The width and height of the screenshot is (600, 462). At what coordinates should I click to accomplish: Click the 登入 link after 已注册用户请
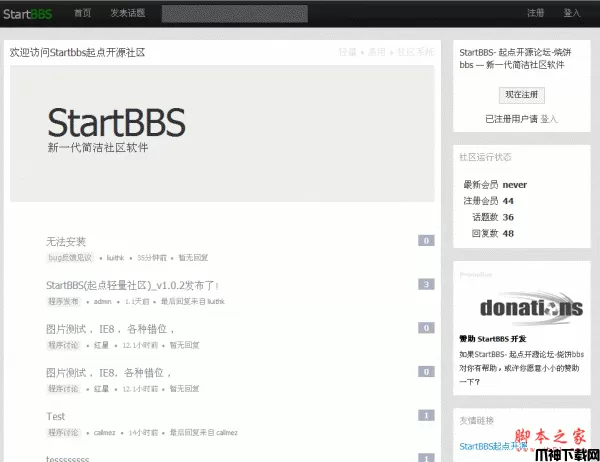pyautogui.click(x=549, y=119)
